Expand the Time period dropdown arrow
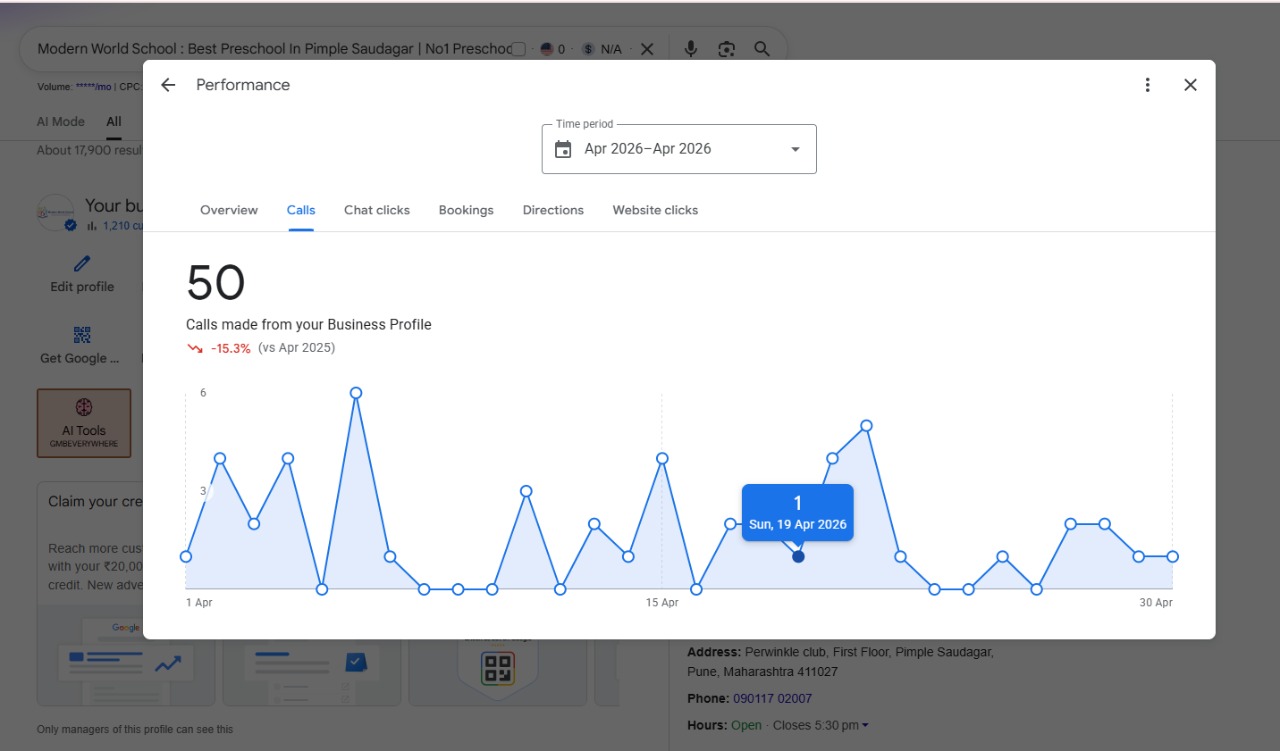1280x751 pixels. 796,149
